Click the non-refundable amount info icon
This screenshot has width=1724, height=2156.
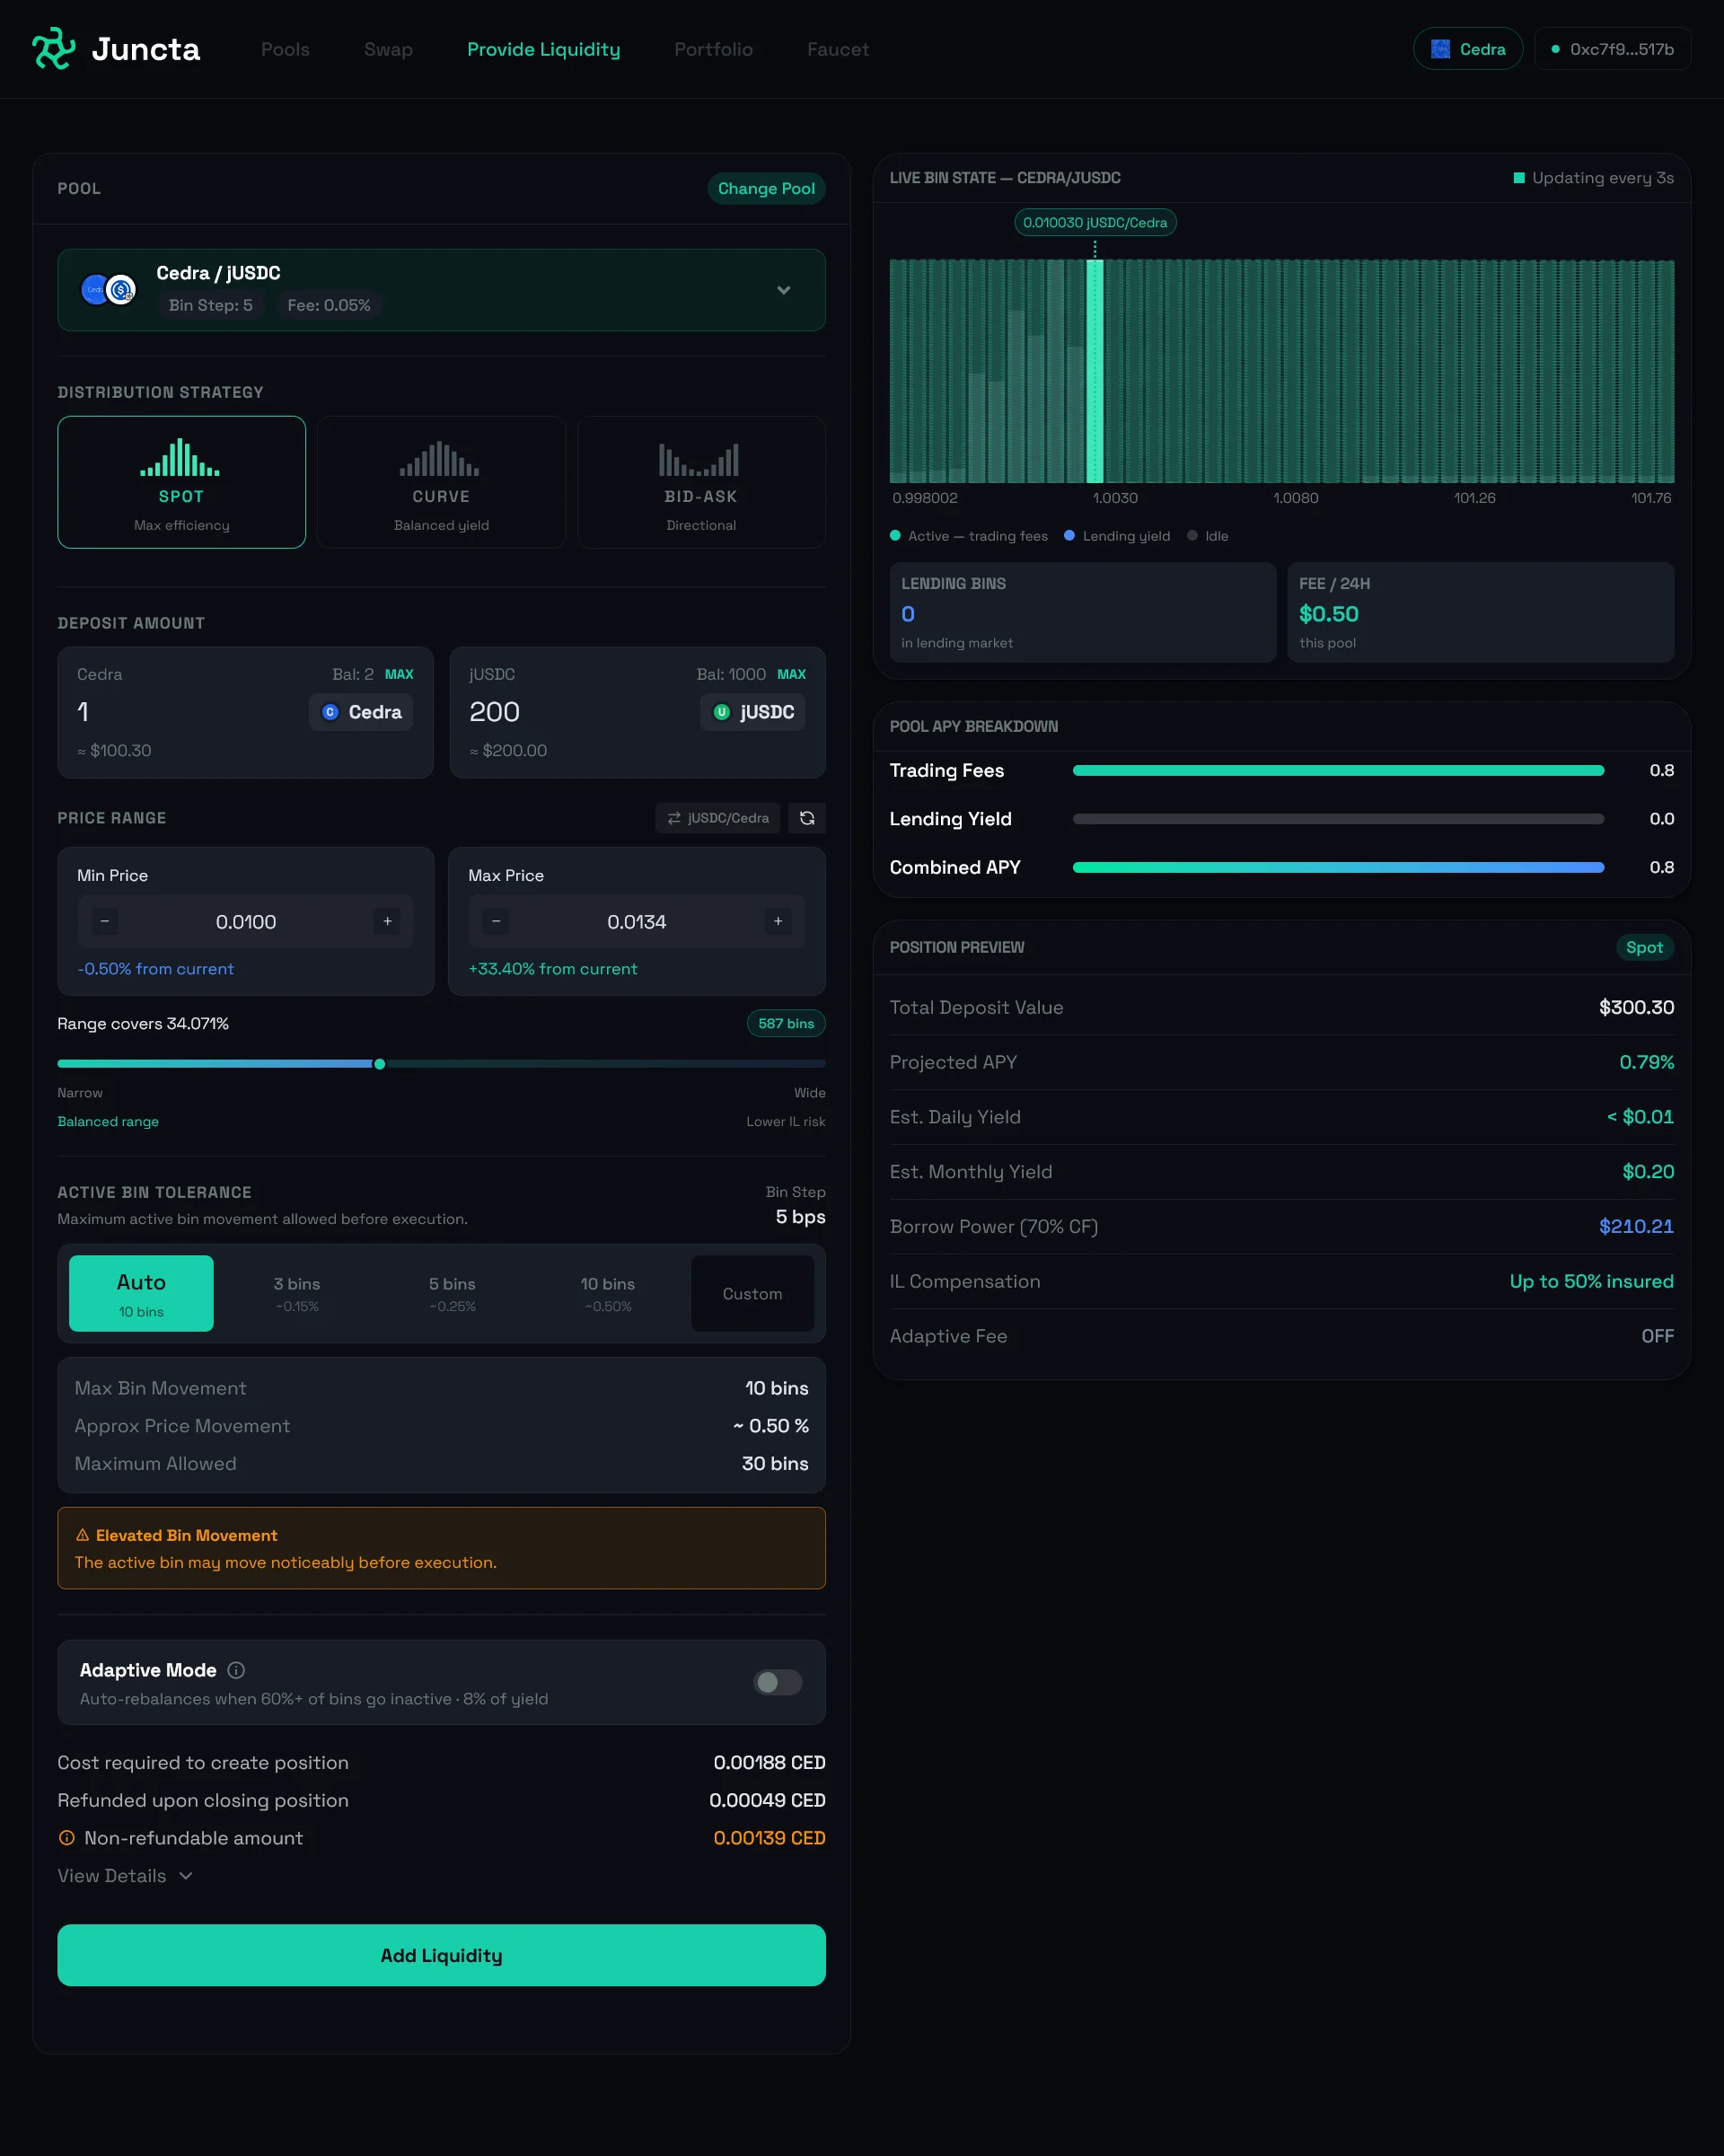pos(67,1838)
